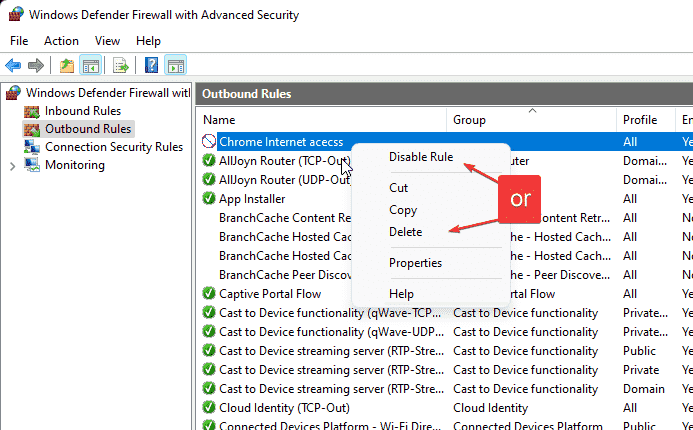This screenshot has height=430, width=693.
Task: Click green check icon beside App Installer
Action: (208, 198)
